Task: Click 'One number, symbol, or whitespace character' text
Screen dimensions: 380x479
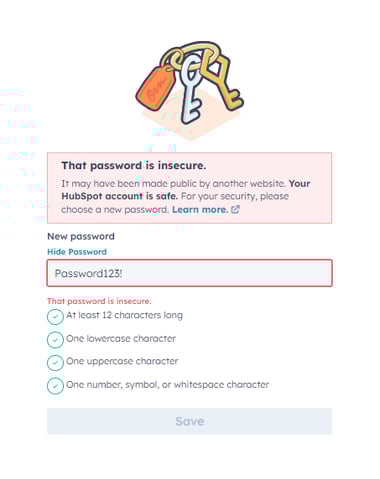Action: (167, 384)
